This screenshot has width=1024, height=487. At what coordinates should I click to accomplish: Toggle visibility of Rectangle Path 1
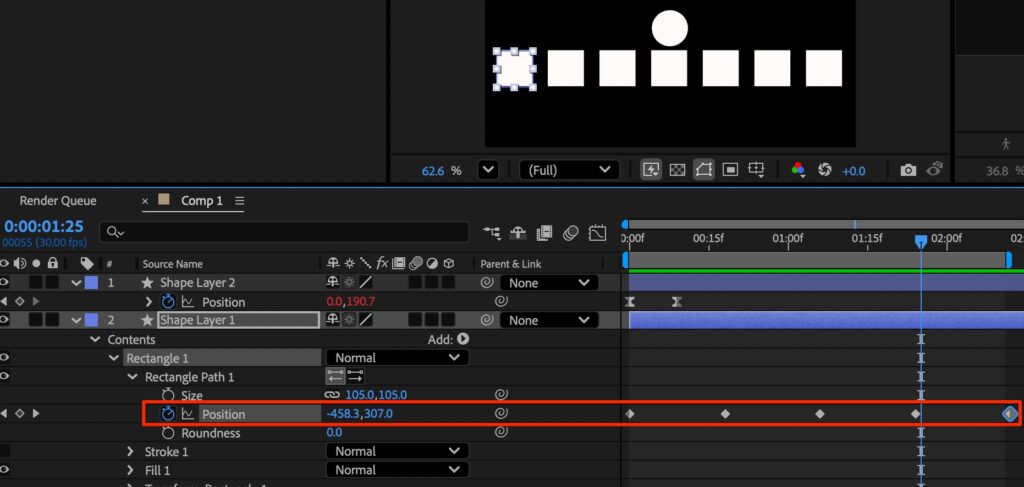click(5, 377)
